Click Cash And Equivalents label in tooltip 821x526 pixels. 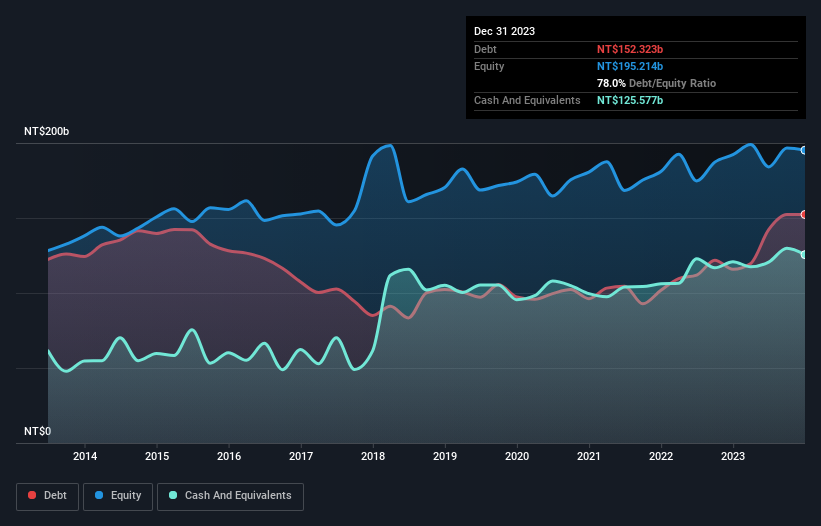coord(527,100)
